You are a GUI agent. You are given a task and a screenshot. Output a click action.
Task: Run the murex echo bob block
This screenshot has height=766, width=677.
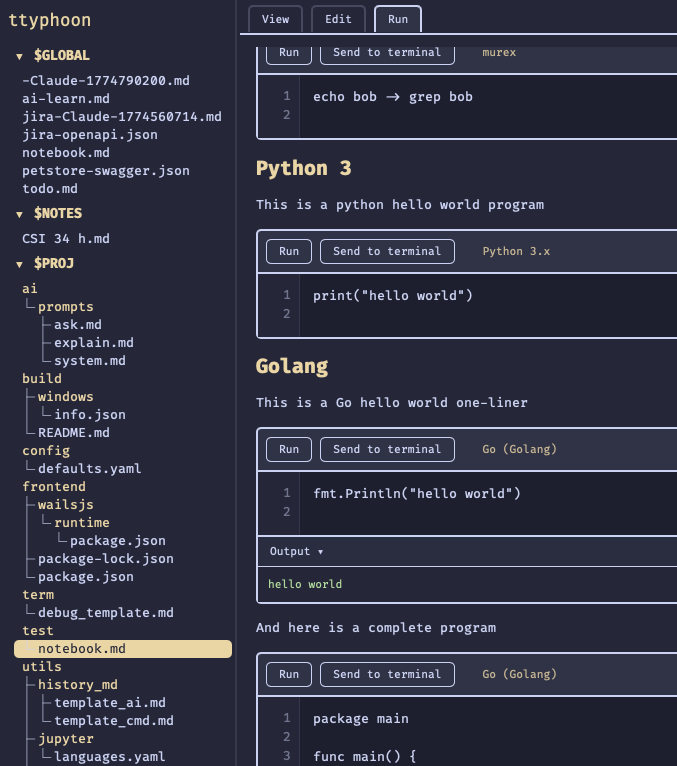[289, 54]
